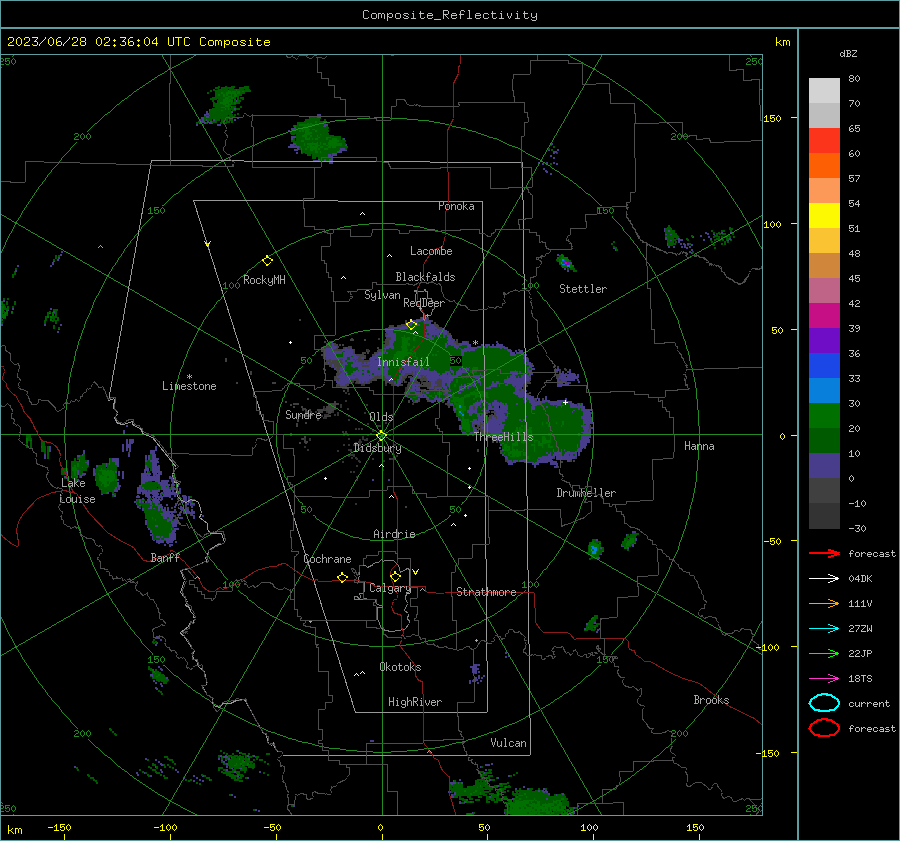The width and height of the screenshot is (900, 841).
Task: Click the Hanna town label
Action: [x=699, y=446]
